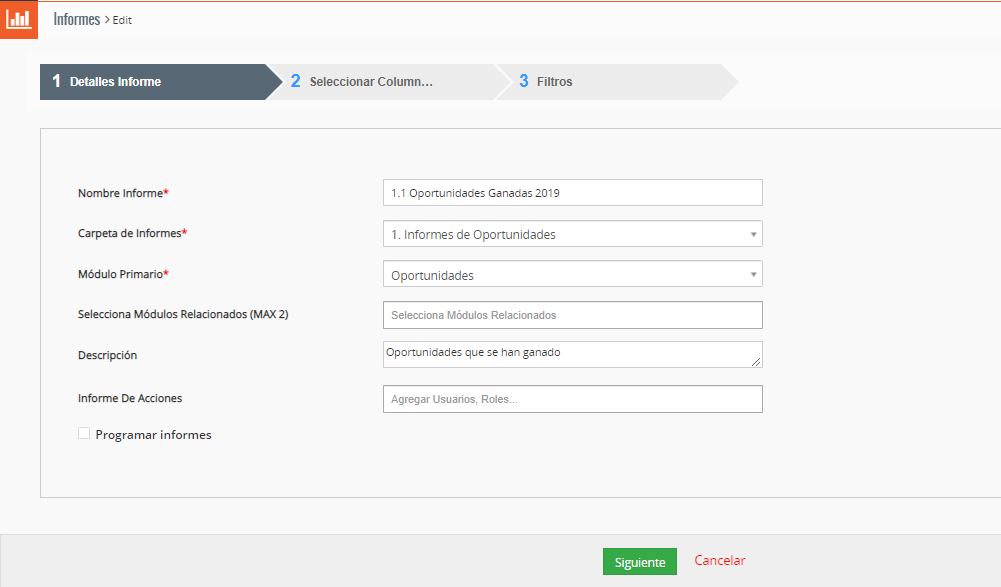The image size is (1001, 587).
Task: Focus the Selecciona Módulos Relacionados field
Action: tap(572, 315)
